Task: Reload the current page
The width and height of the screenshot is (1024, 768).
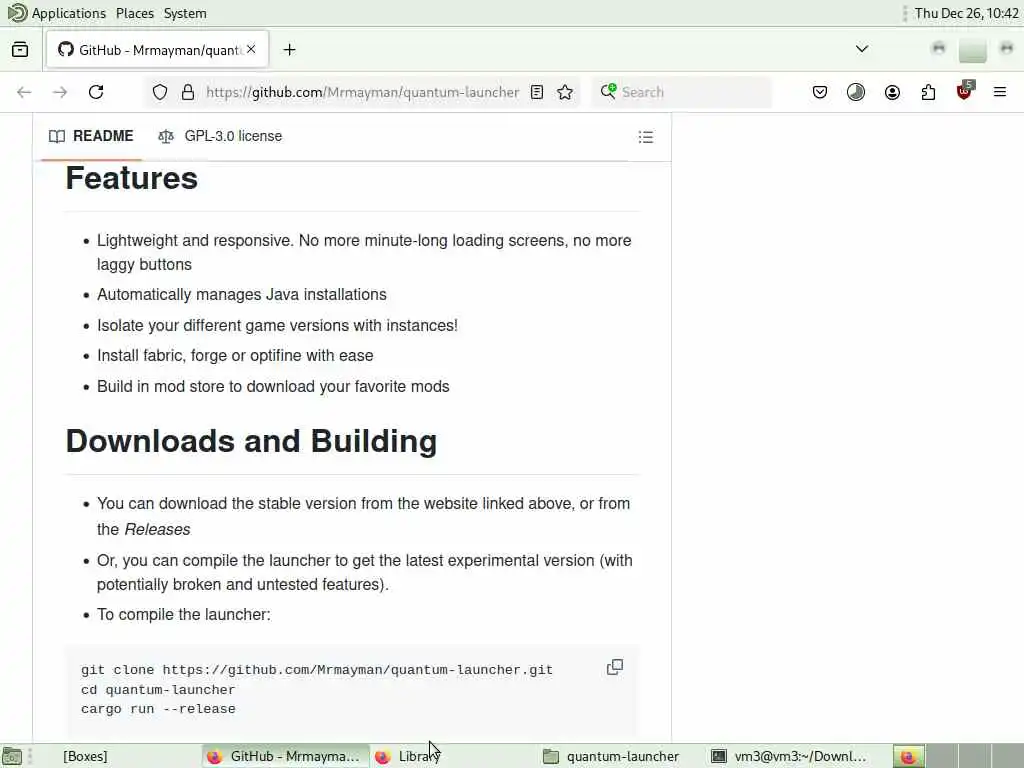Action: (x=96, y=92)
